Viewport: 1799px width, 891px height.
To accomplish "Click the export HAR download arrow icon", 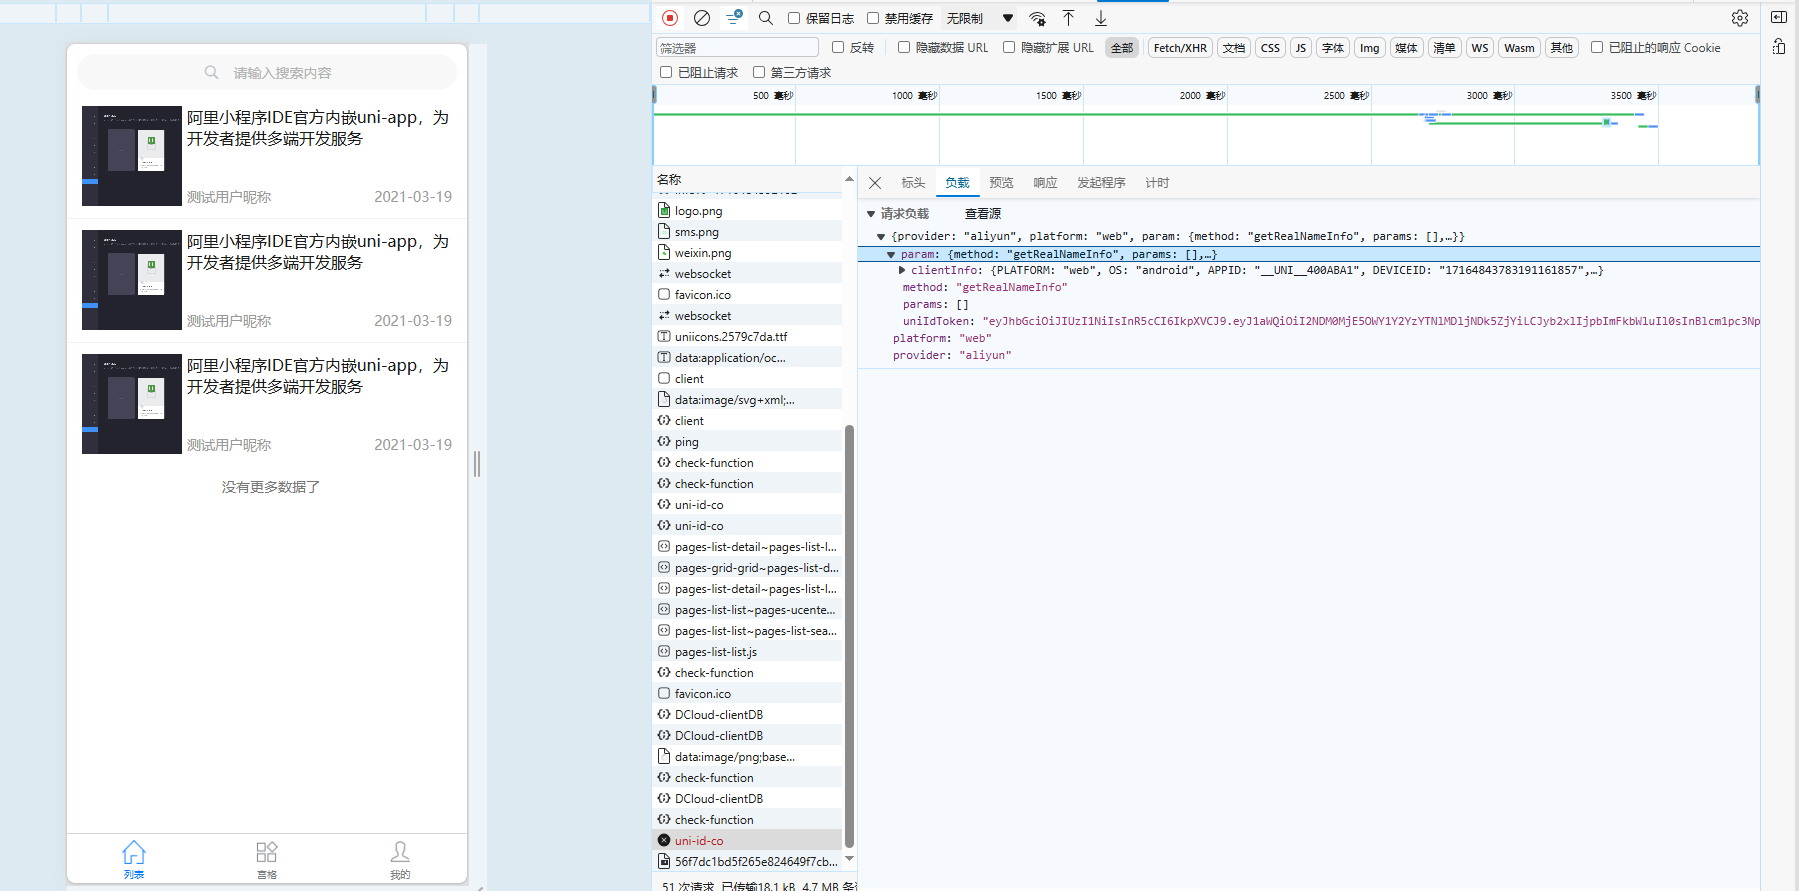I will click(1100, 18).
